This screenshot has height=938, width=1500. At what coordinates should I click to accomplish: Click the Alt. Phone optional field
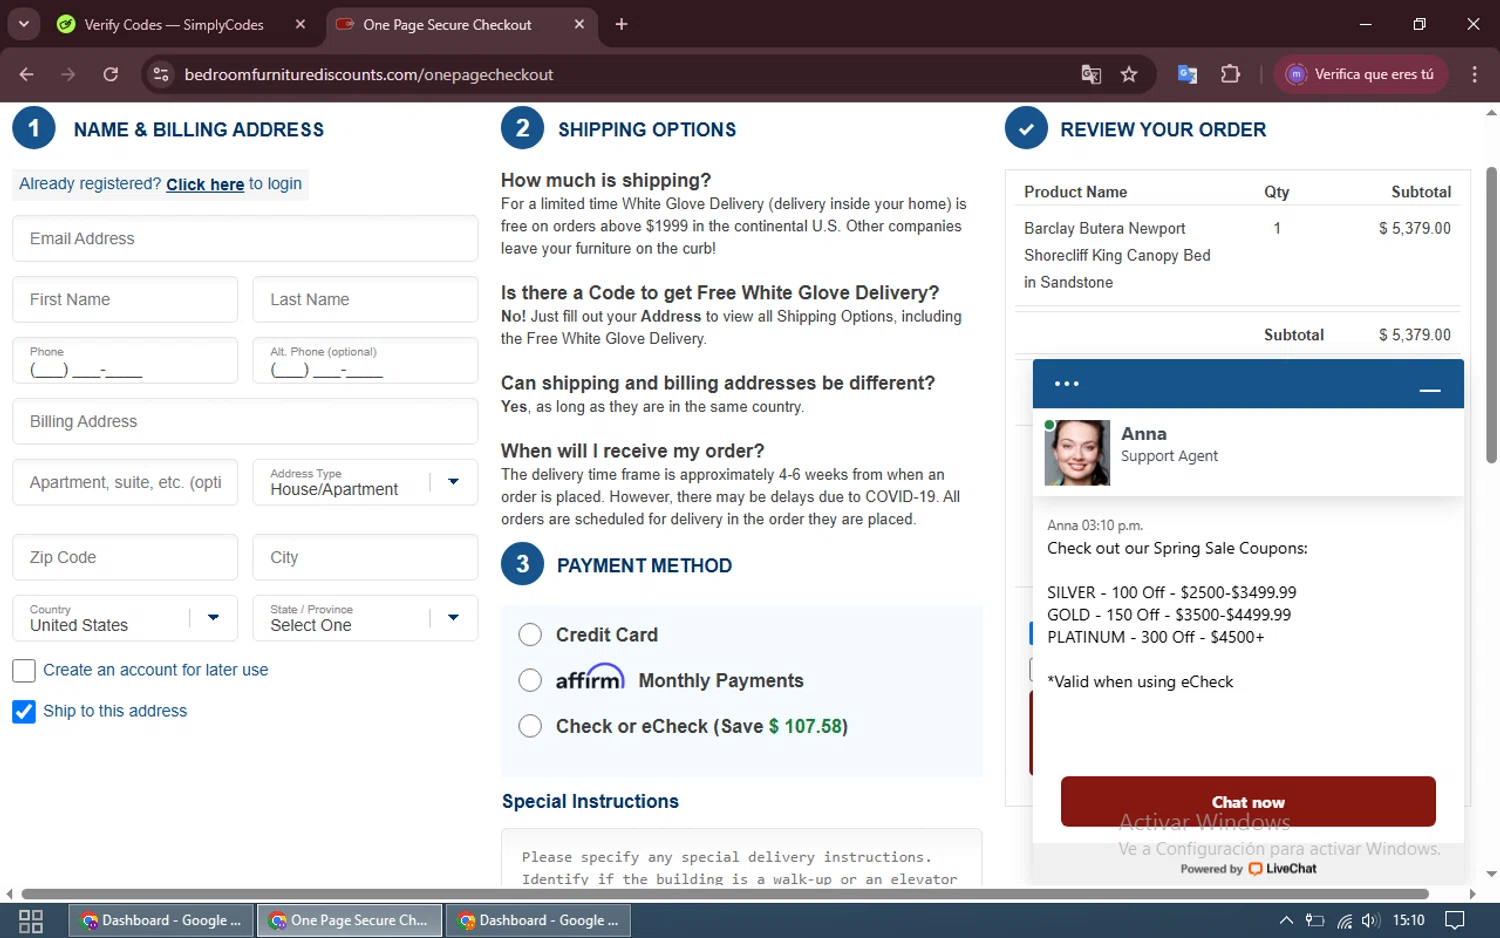(x=365, y=361)
